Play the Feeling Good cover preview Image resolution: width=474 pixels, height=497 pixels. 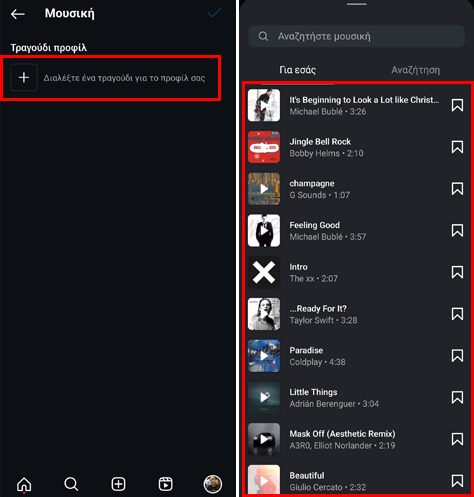click(264, 230)
